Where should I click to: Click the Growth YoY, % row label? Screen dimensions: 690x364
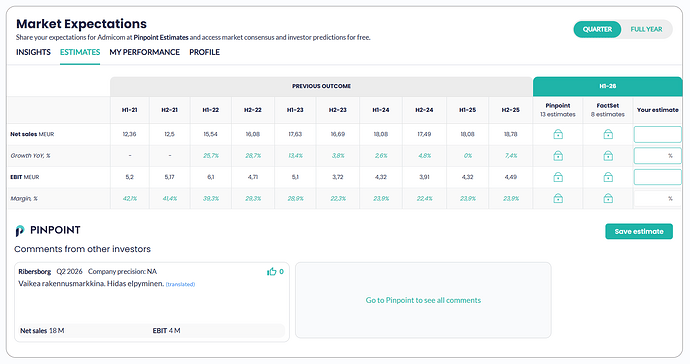pyautogui.click(x=30, y=156)
